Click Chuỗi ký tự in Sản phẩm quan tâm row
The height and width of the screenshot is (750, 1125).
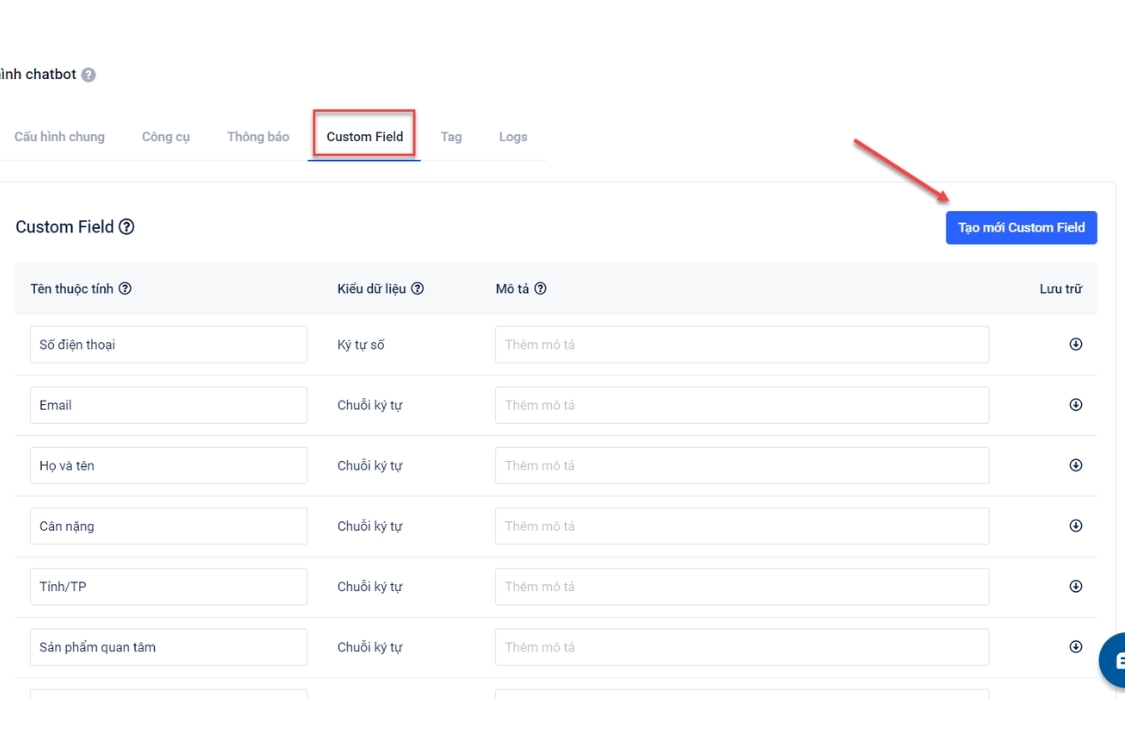tap(369, 647)
